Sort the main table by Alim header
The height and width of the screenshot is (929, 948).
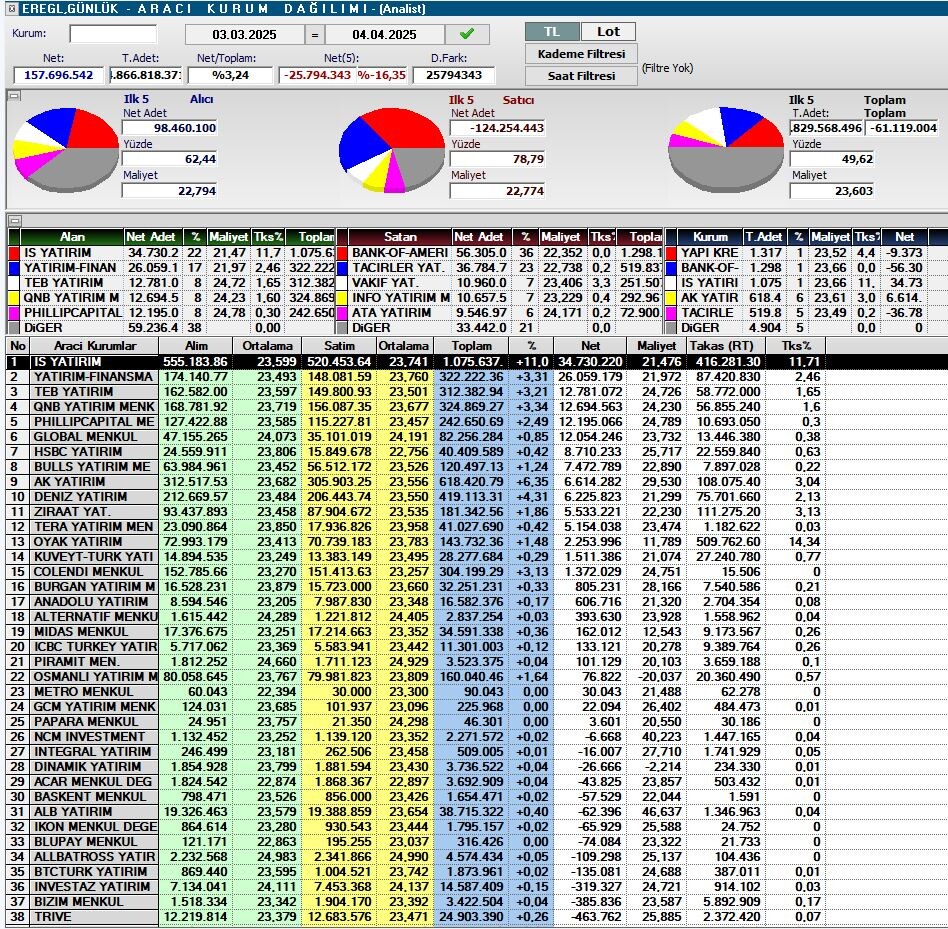[196, 346]
